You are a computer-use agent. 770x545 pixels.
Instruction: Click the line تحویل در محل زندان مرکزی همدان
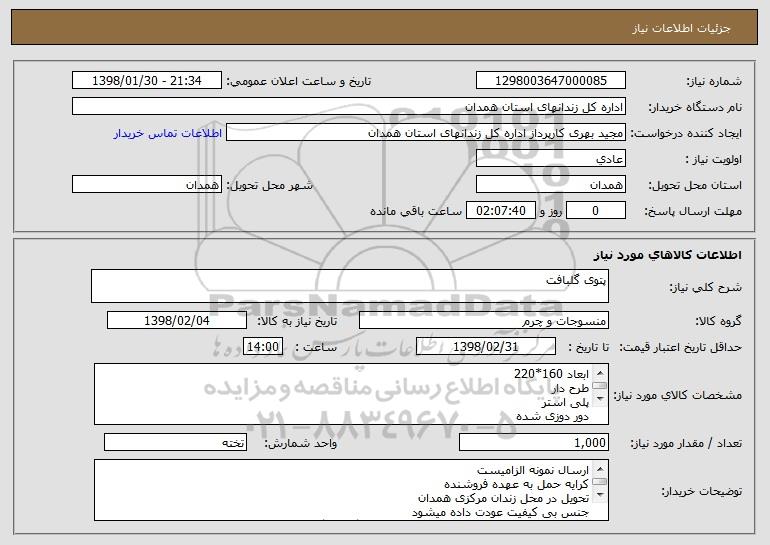point(503,498)
